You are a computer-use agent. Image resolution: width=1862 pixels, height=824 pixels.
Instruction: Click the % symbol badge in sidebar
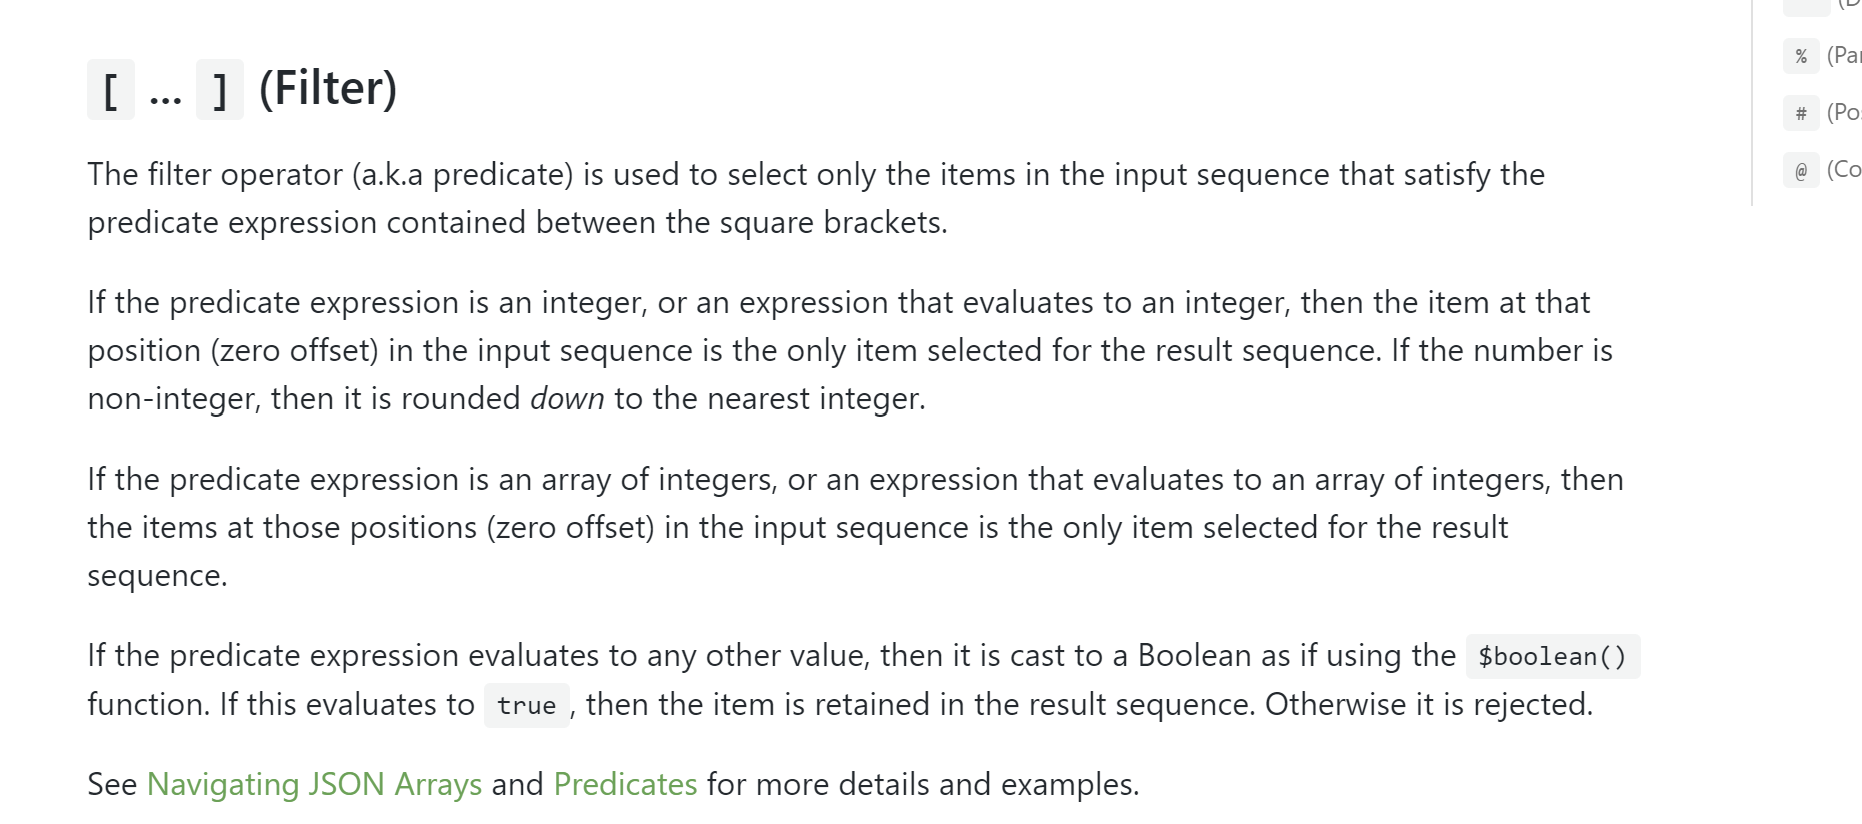1801,56
